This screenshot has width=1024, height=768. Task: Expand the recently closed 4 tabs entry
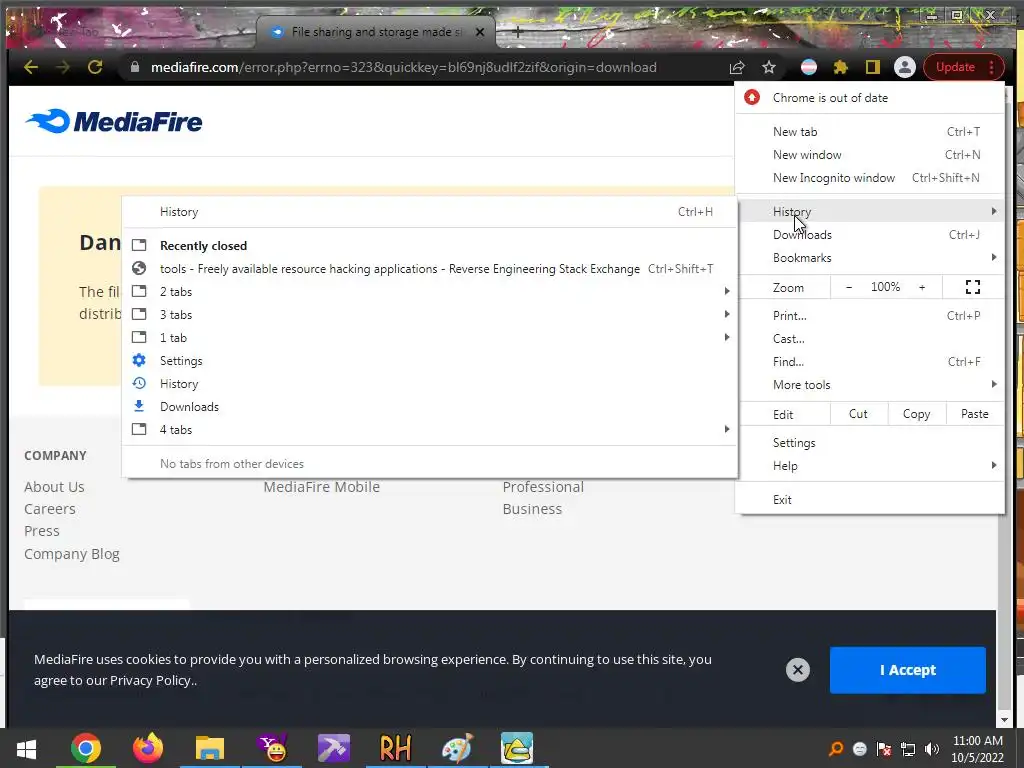tap(430, 430)
